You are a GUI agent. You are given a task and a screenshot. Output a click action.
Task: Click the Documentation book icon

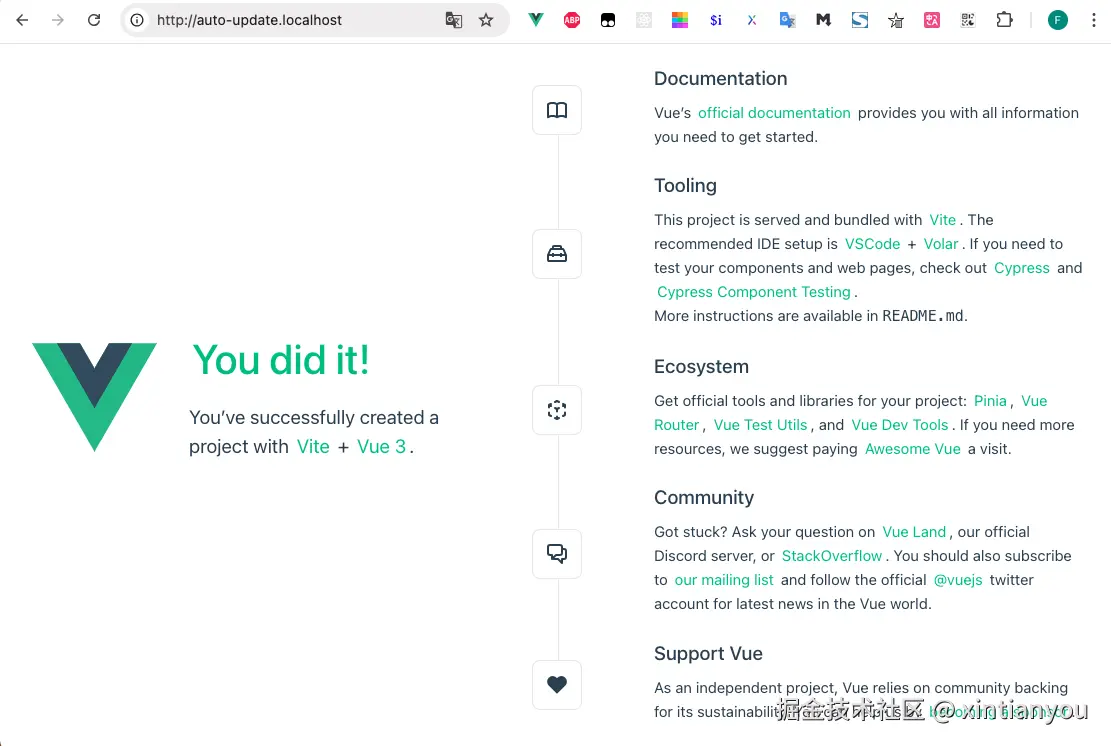tap(557, 110)
